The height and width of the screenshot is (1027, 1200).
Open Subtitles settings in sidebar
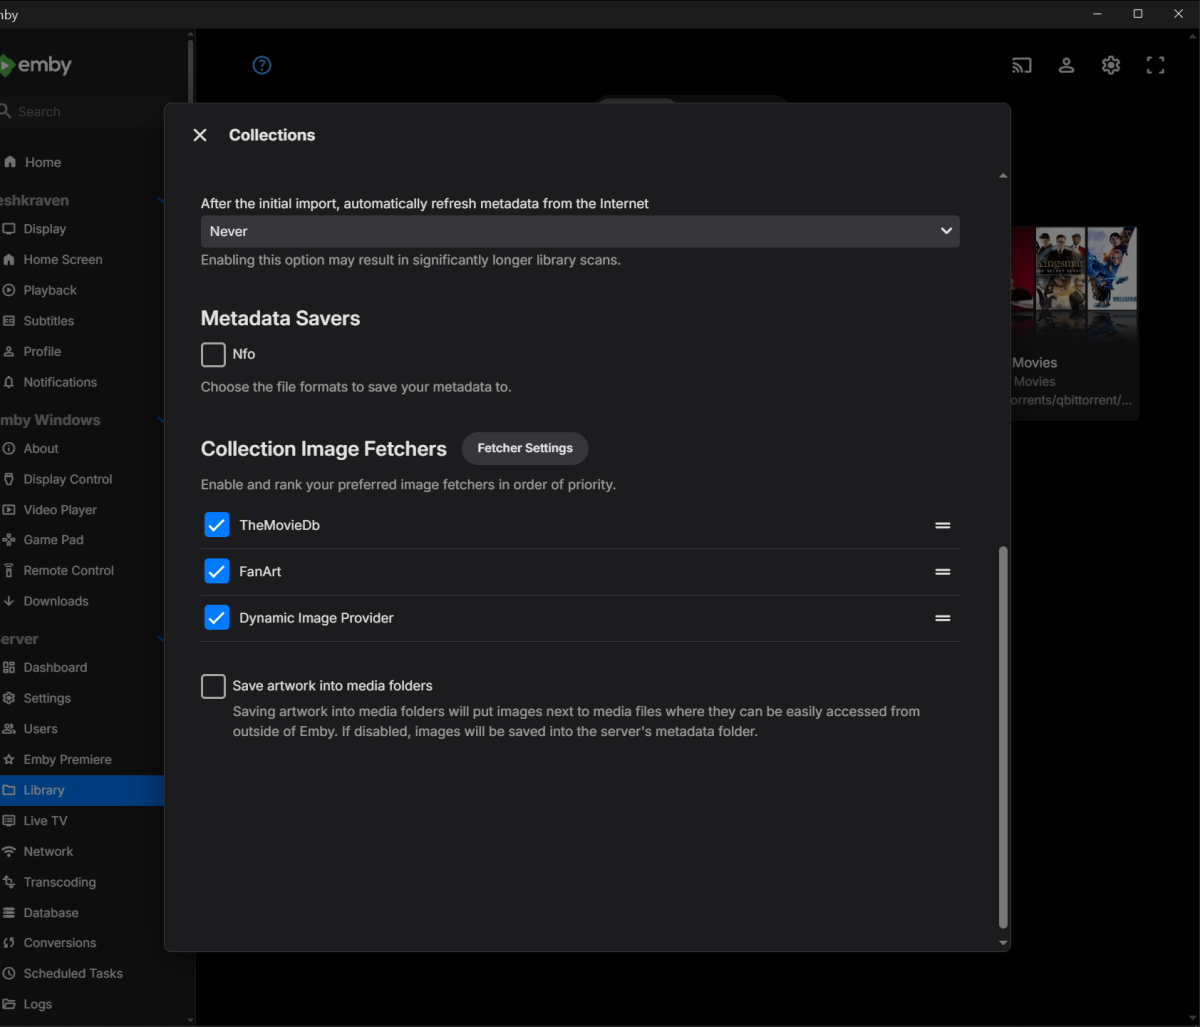[x=49, y=321]
